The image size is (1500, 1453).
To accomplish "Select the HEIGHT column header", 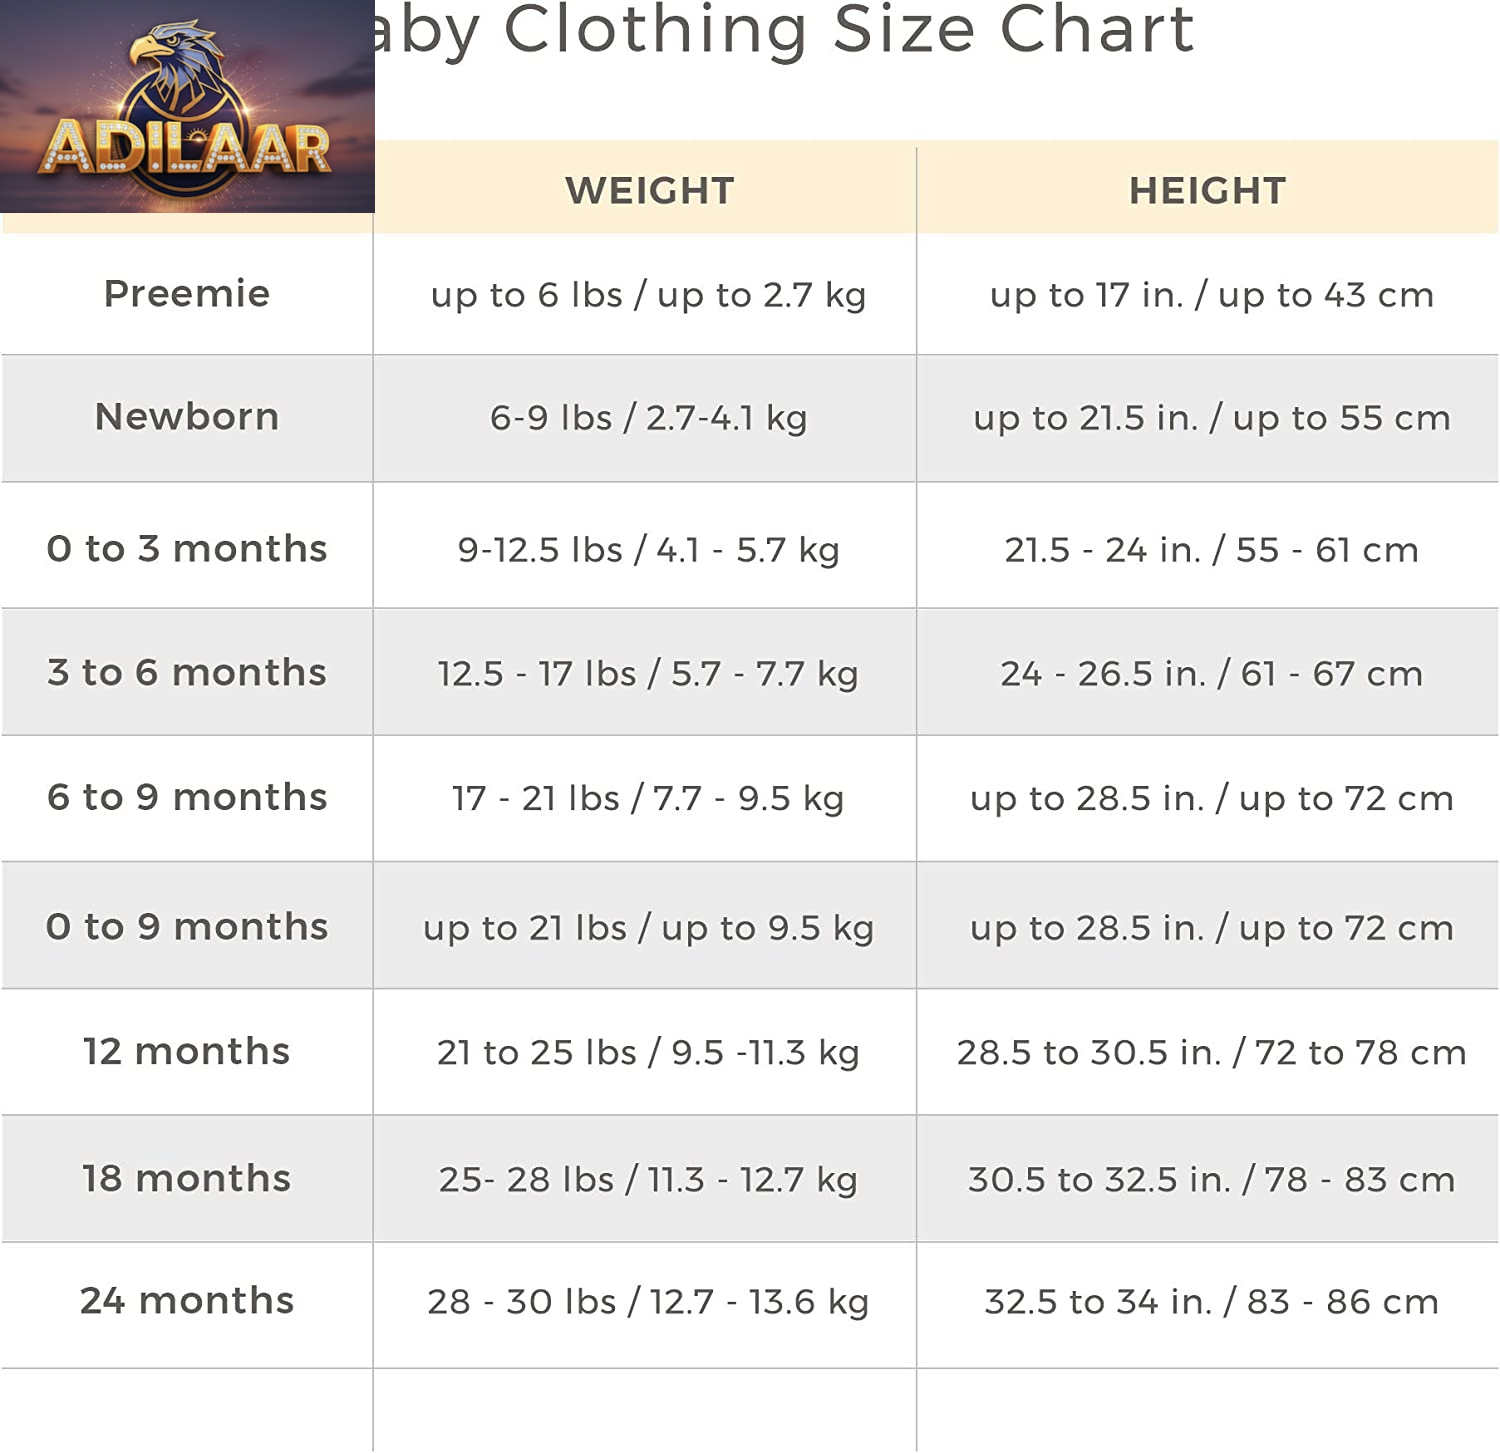I will click(x=1207, y=190).
